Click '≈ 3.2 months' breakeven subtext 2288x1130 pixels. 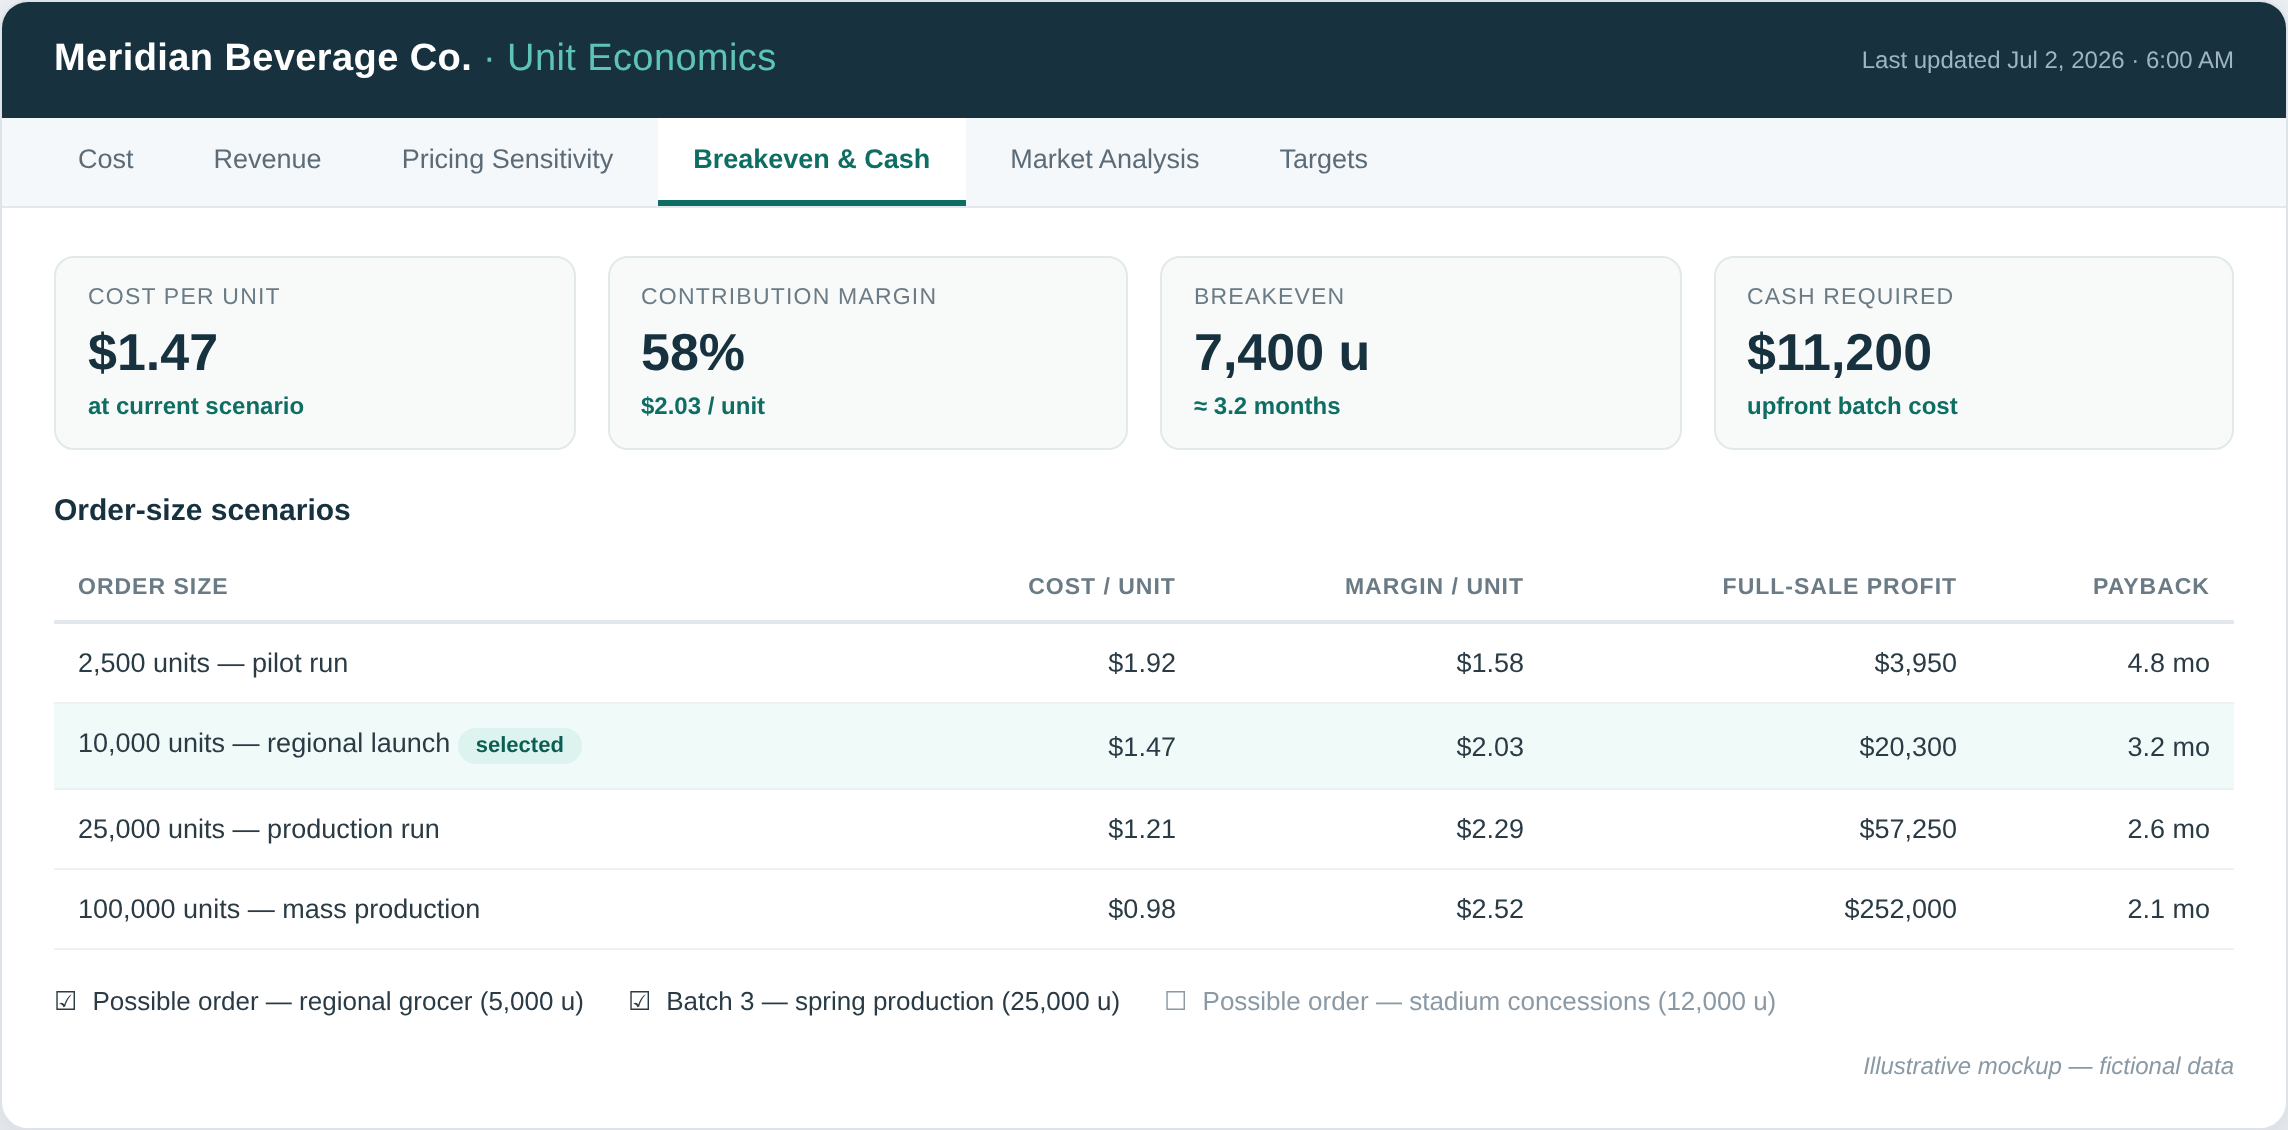(1267, 406)
